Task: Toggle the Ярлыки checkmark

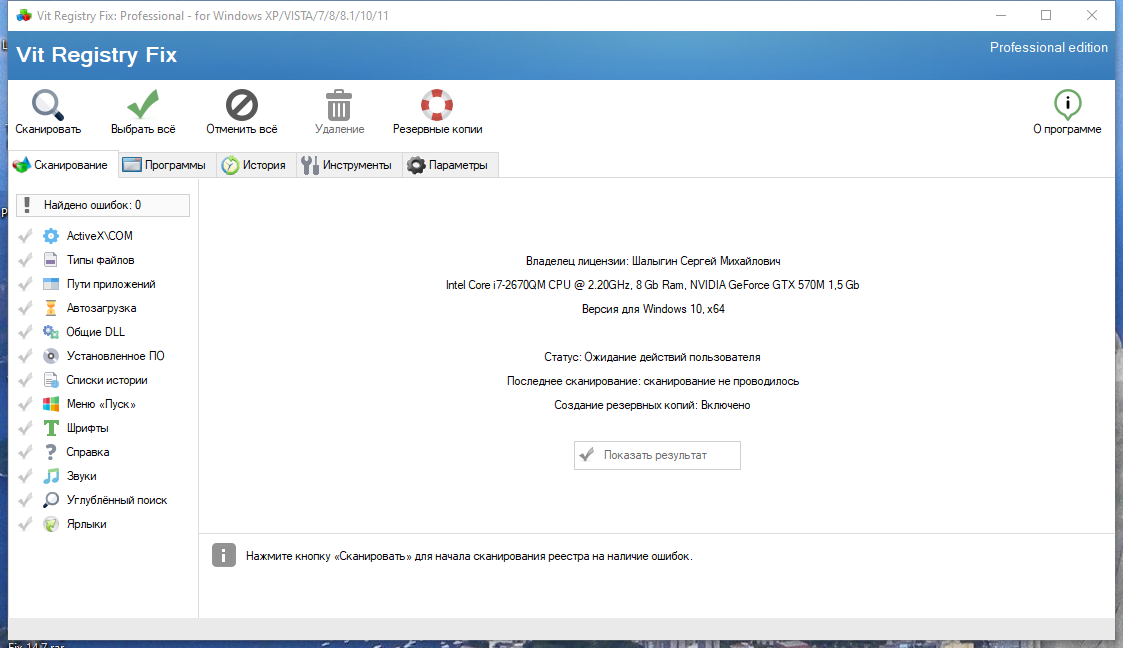Action: click(x=25, y=524)
